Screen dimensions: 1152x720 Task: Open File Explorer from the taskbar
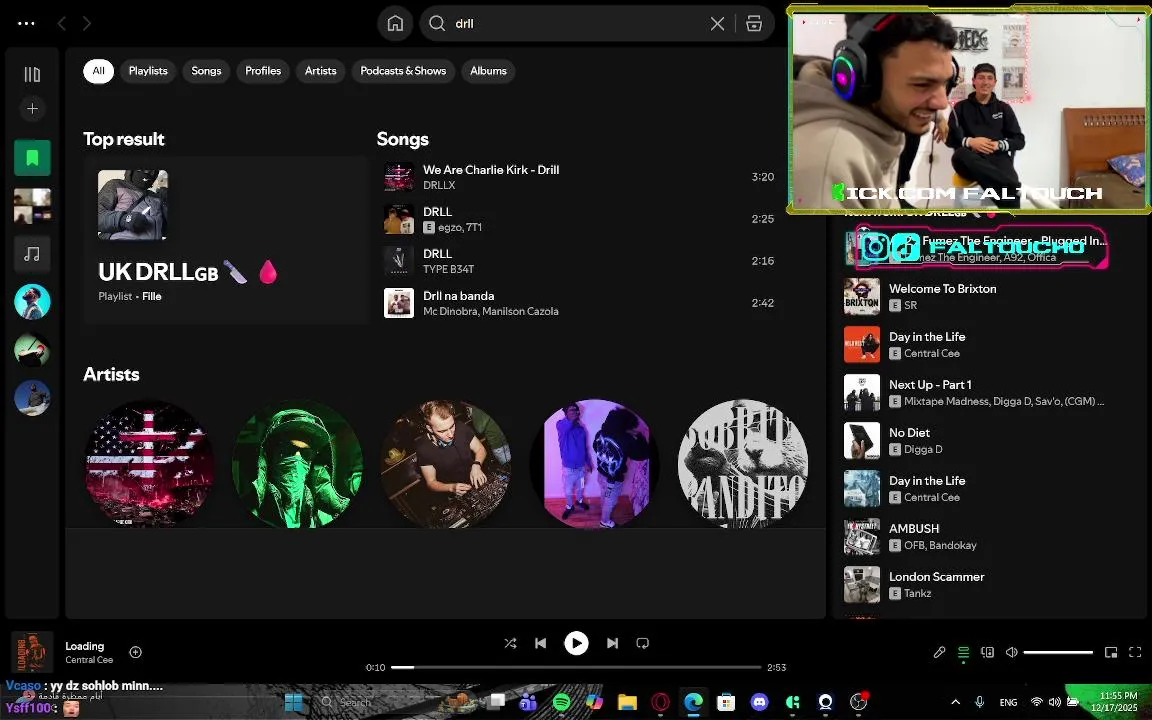[x=627, y=702]
